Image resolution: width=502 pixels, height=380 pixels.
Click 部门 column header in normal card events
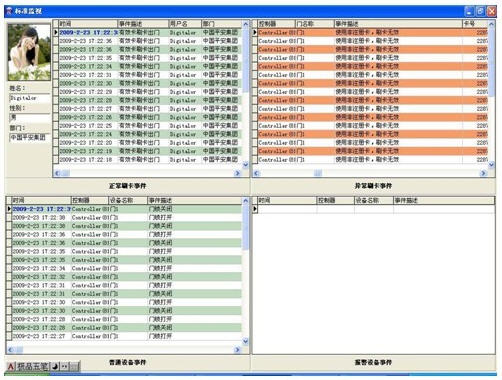click(x=222, y=24)
